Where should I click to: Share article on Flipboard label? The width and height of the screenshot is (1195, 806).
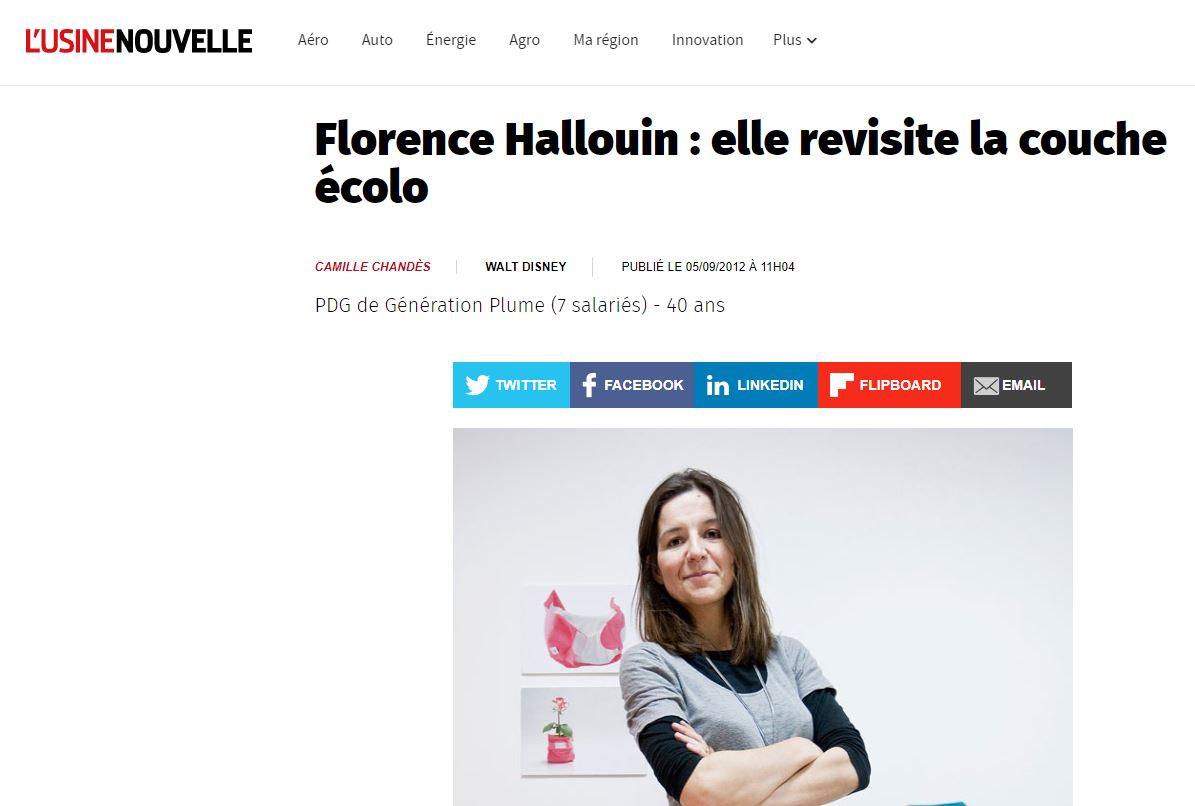pyautogui.click(x=900, y=385)
